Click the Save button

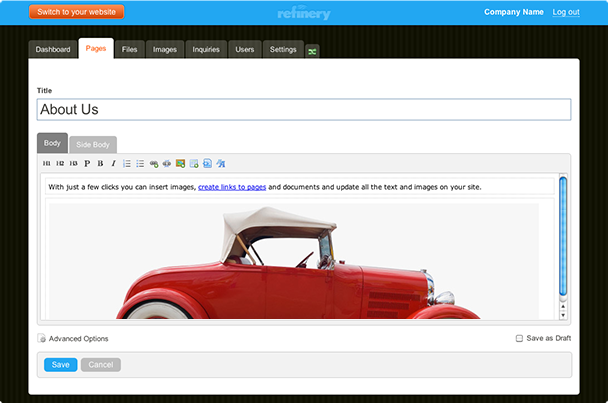pos(60,365)
